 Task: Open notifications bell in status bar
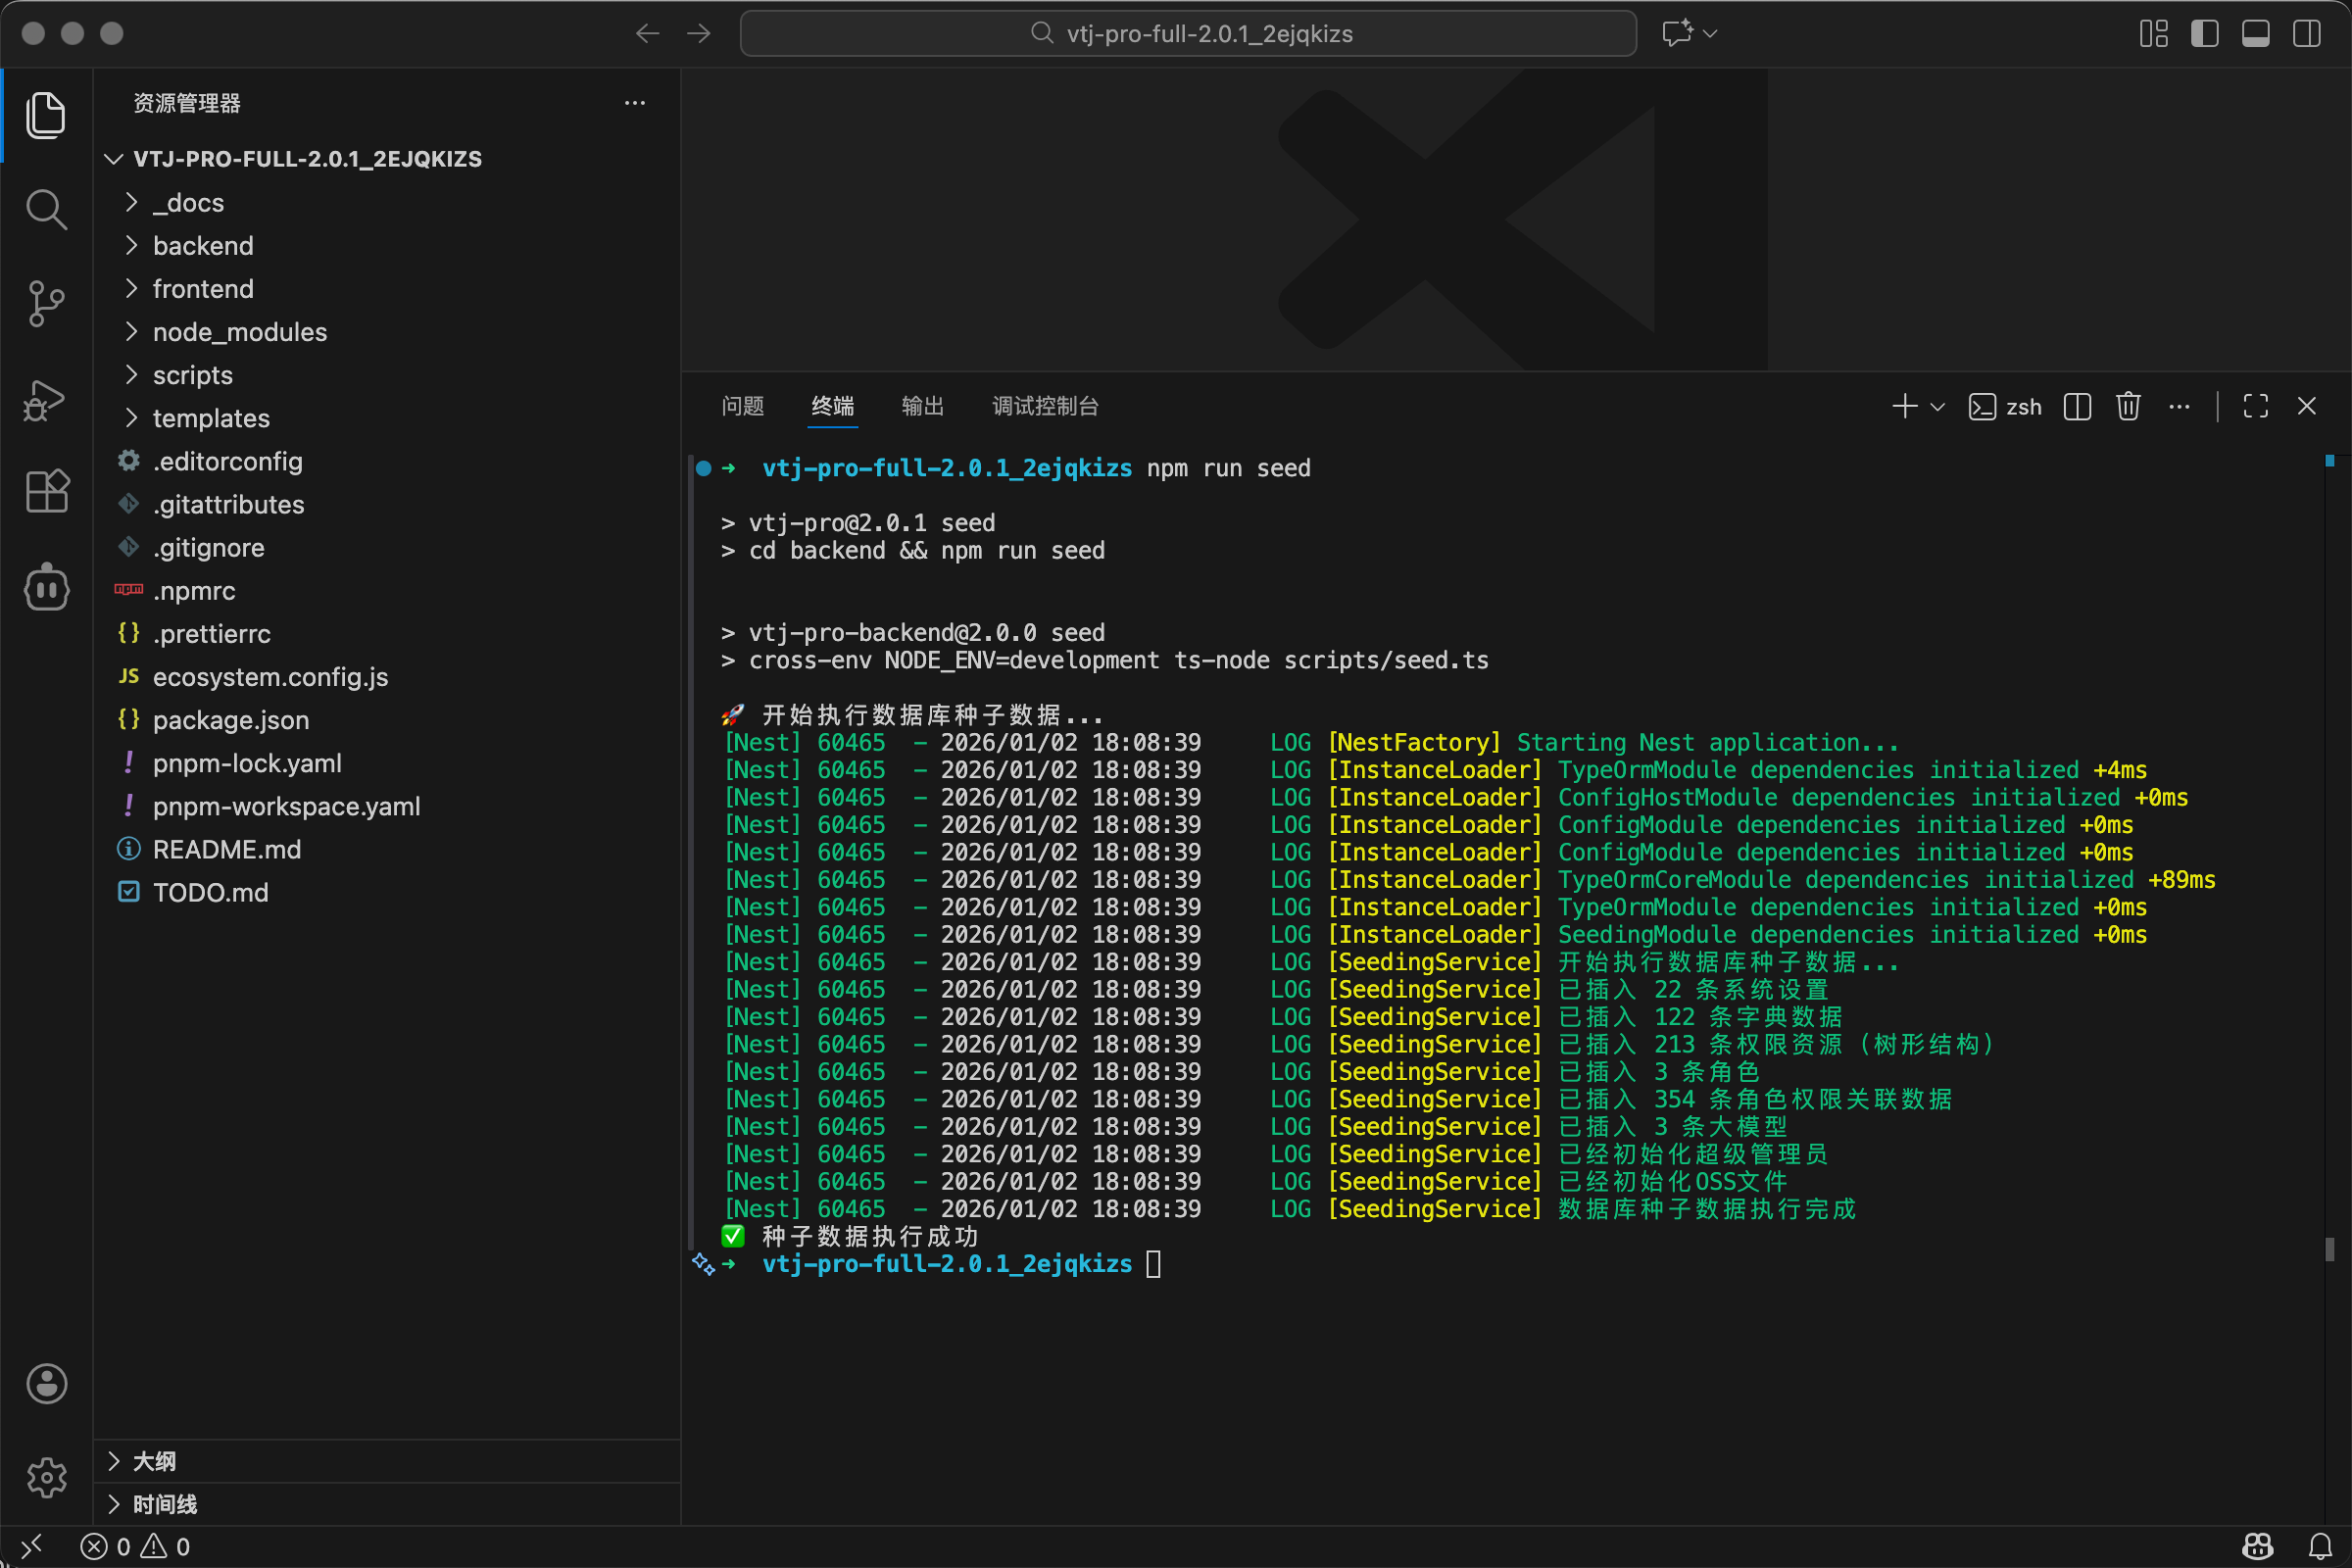point(2321,1546)
